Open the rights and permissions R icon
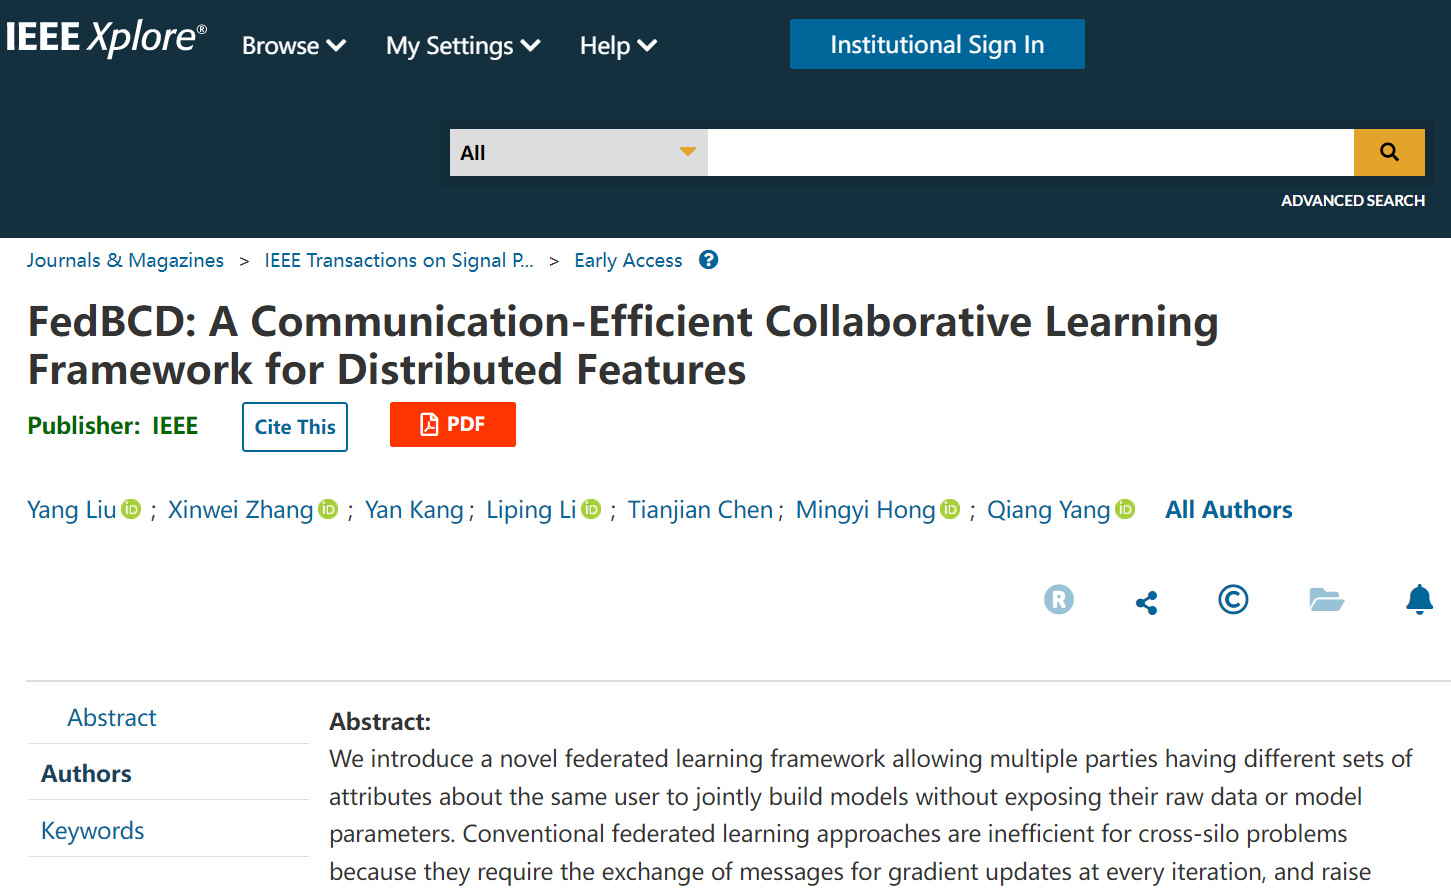 [1058, 599]
